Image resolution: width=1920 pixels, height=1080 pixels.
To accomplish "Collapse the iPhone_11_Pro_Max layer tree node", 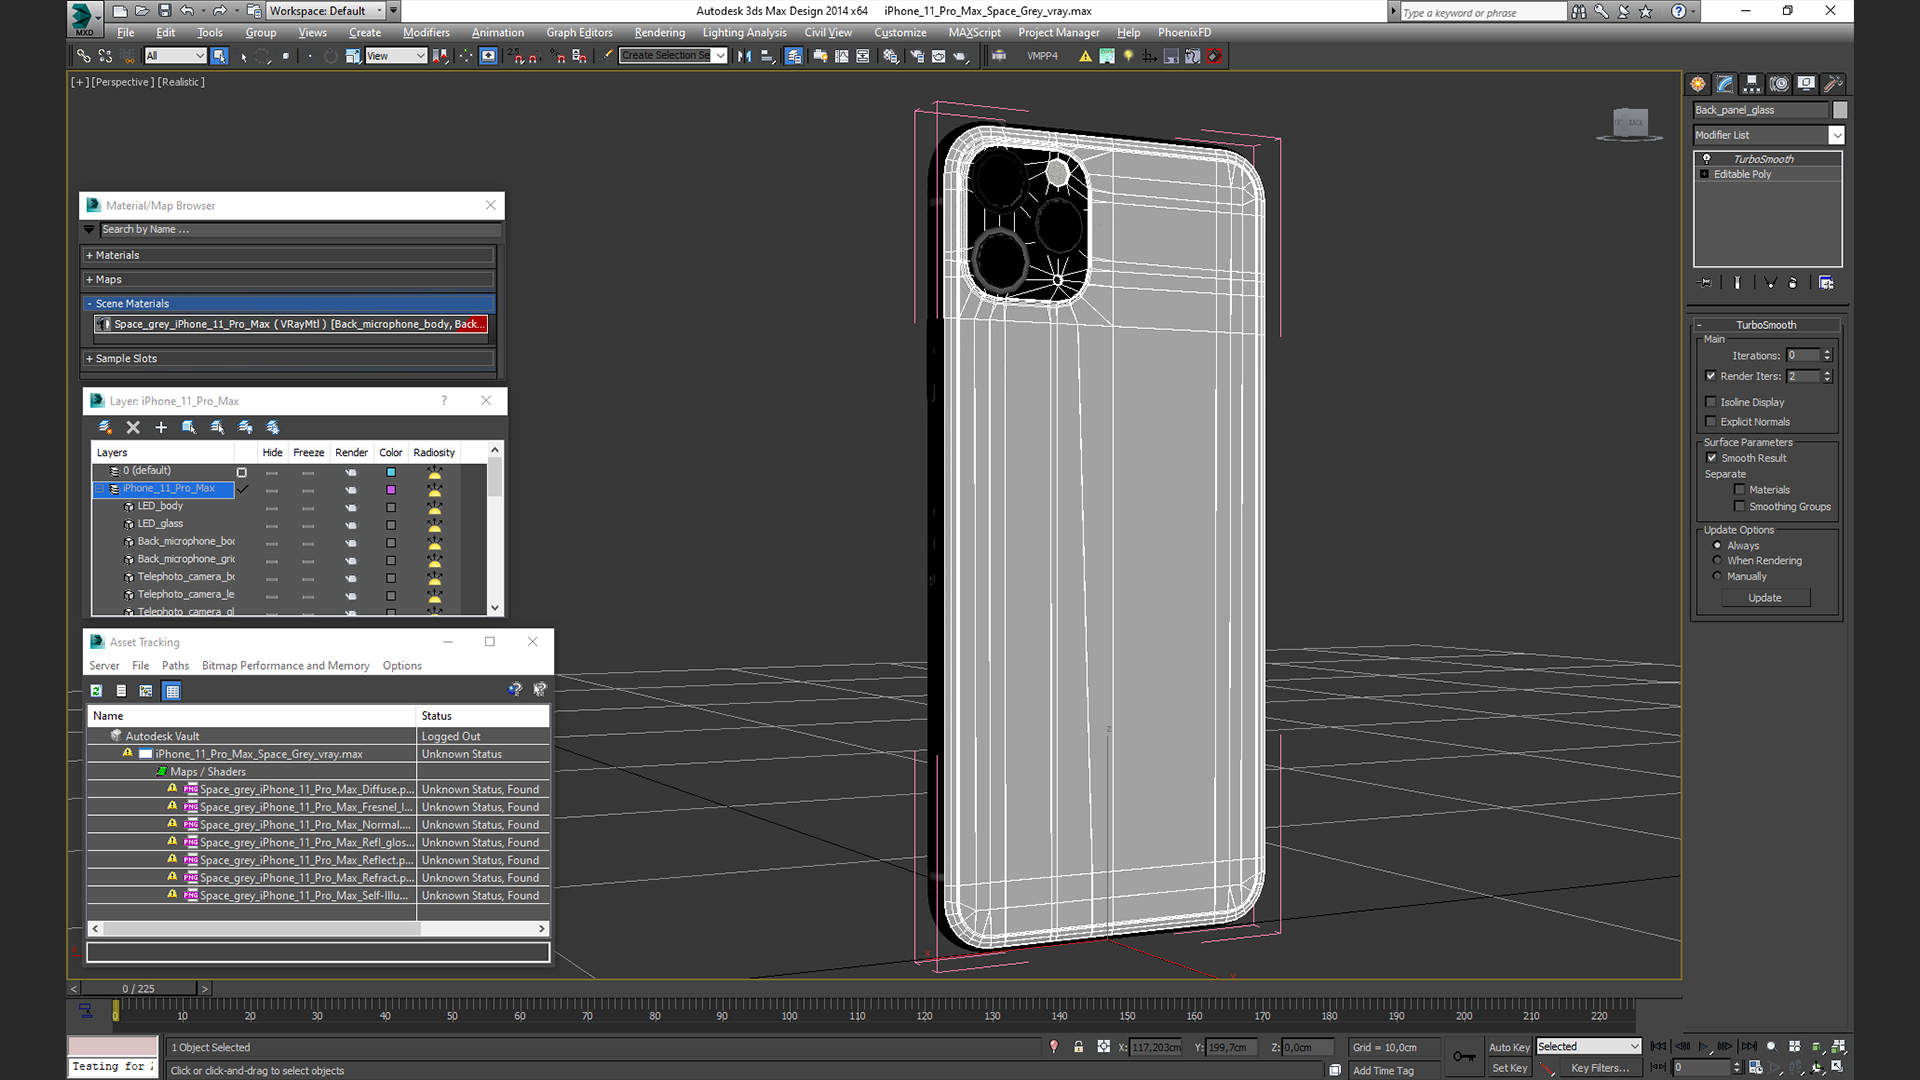I will tap(100, 489).
